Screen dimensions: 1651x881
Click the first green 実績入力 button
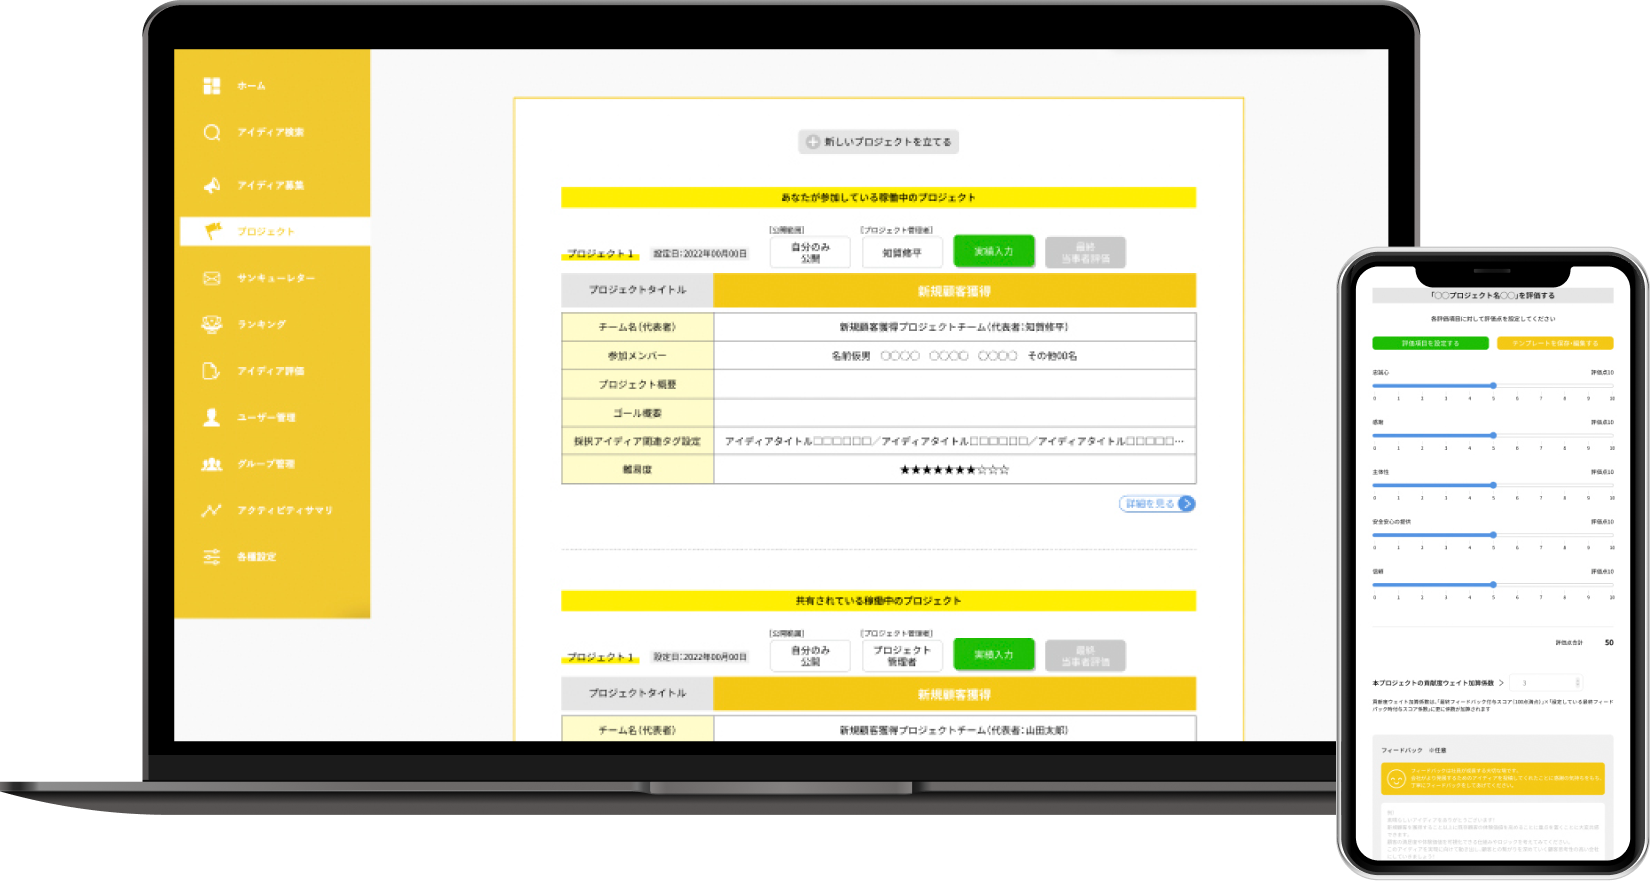(993, 252)
